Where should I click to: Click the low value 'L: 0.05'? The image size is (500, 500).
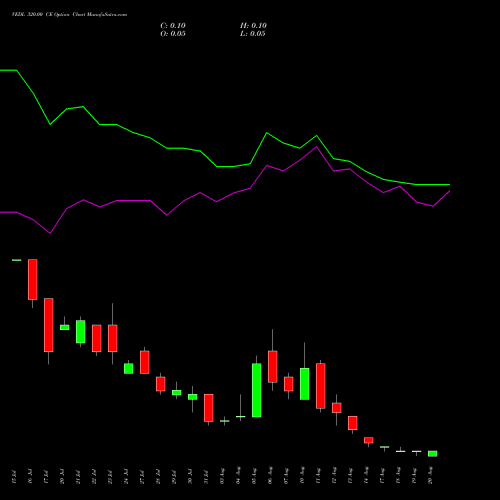point(253,34)
